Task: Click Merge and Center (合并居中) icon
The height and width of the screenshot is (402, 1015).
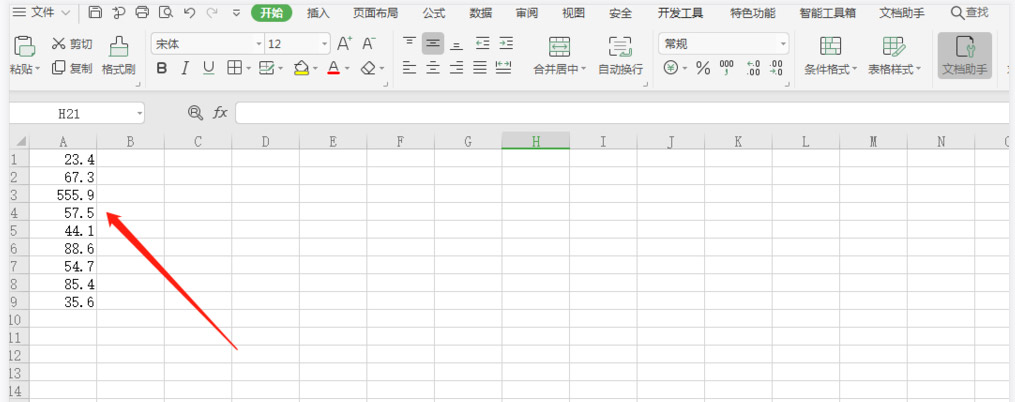Action: pos(559,47)
